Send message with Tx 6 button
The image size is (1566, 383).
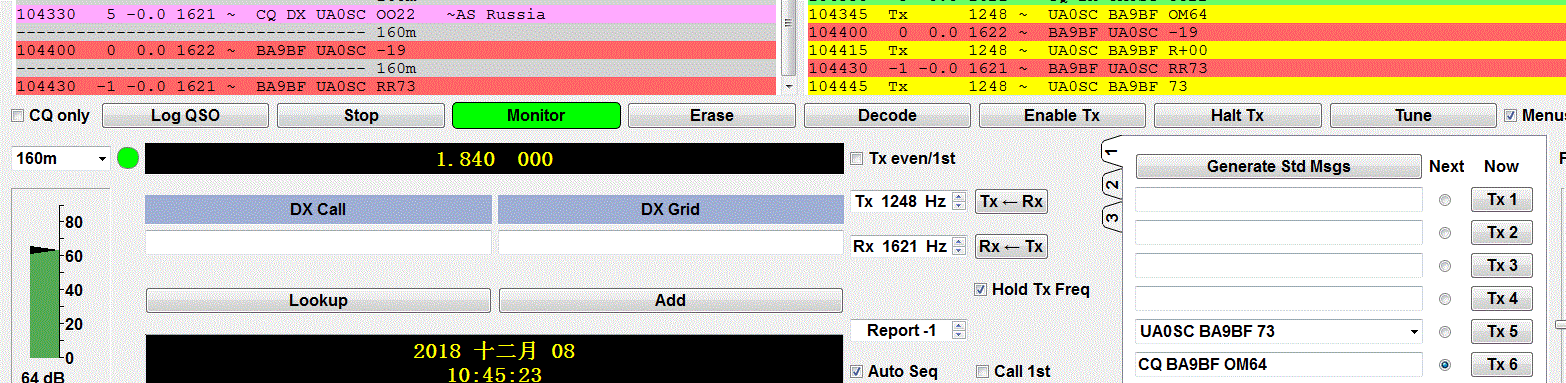1501,365
